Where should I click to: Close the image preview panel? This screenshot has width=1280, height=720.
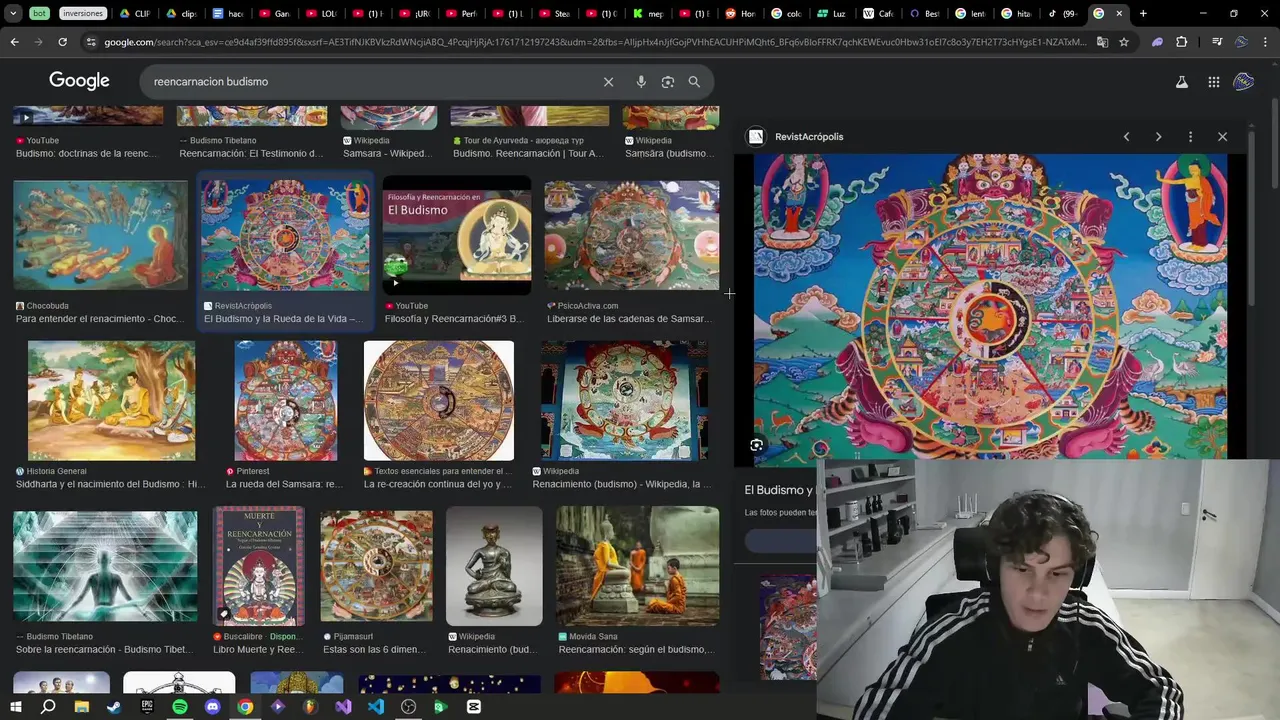tap(1222, 137)
